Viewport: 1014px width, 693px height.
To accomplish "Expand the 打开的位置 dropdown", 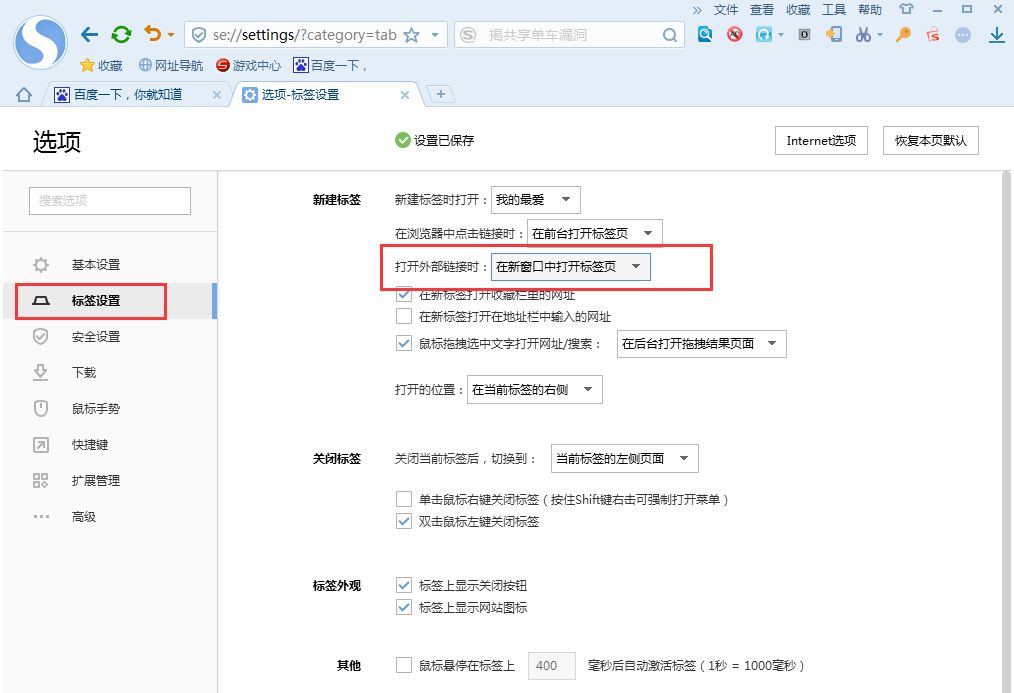I will click(534, 390).
